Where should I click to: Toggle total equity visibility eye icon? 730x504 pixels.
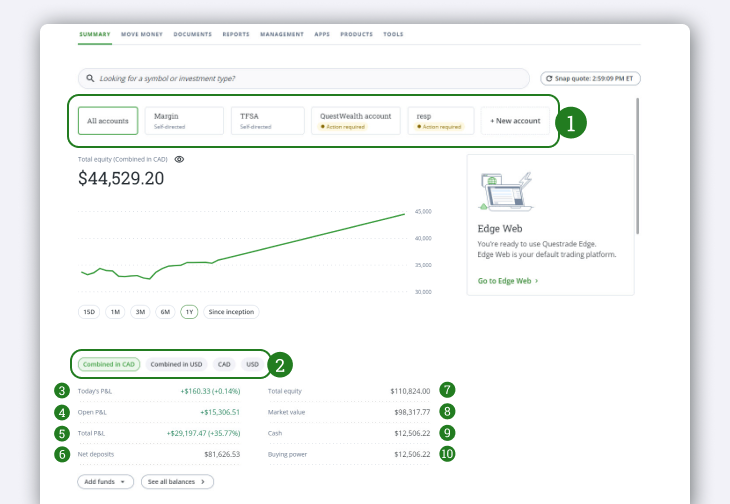click(x=179, y=160)
